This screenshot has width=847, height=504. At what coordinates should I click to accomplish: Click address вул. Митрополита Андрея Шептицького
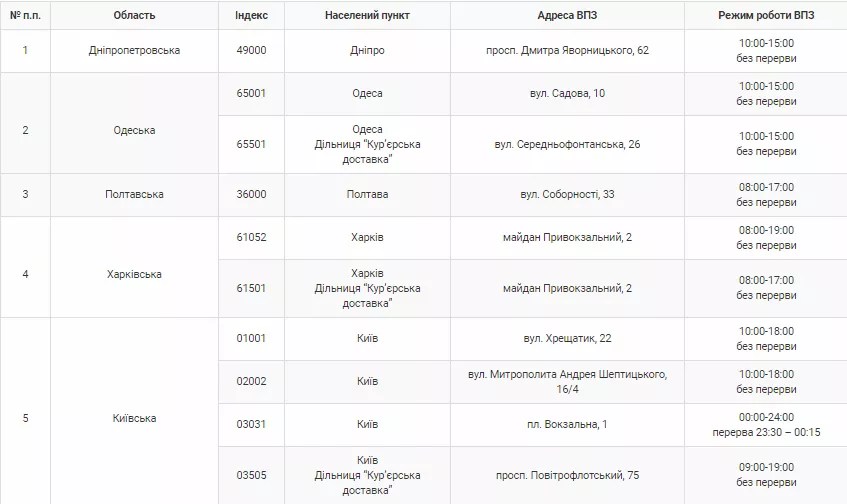coord(567,374)
